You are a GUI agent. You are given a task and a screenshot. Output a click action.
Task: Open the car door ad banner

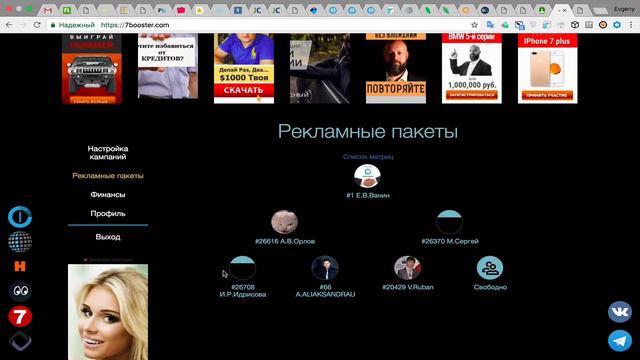(320, 69)
